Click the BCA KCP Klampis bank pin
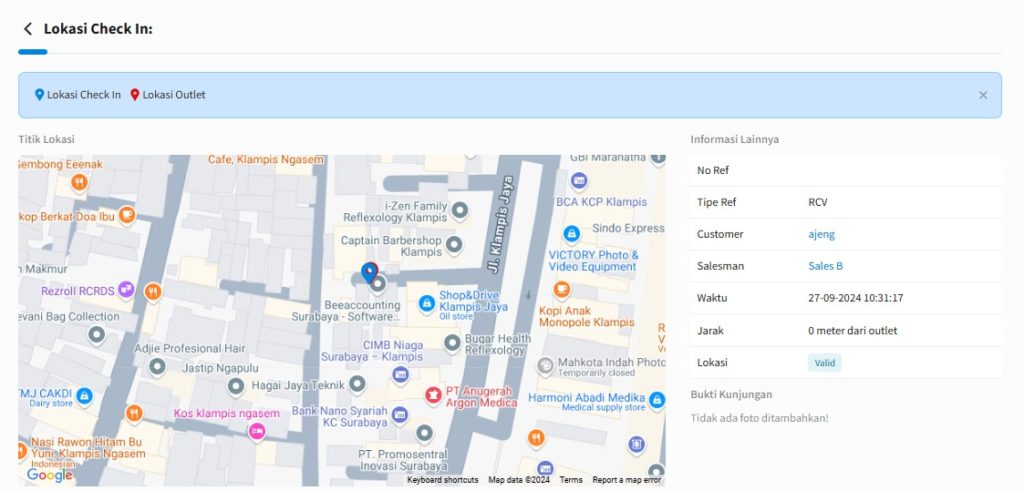The height and width of the screenshot is (491, 1024). (579, 181)
